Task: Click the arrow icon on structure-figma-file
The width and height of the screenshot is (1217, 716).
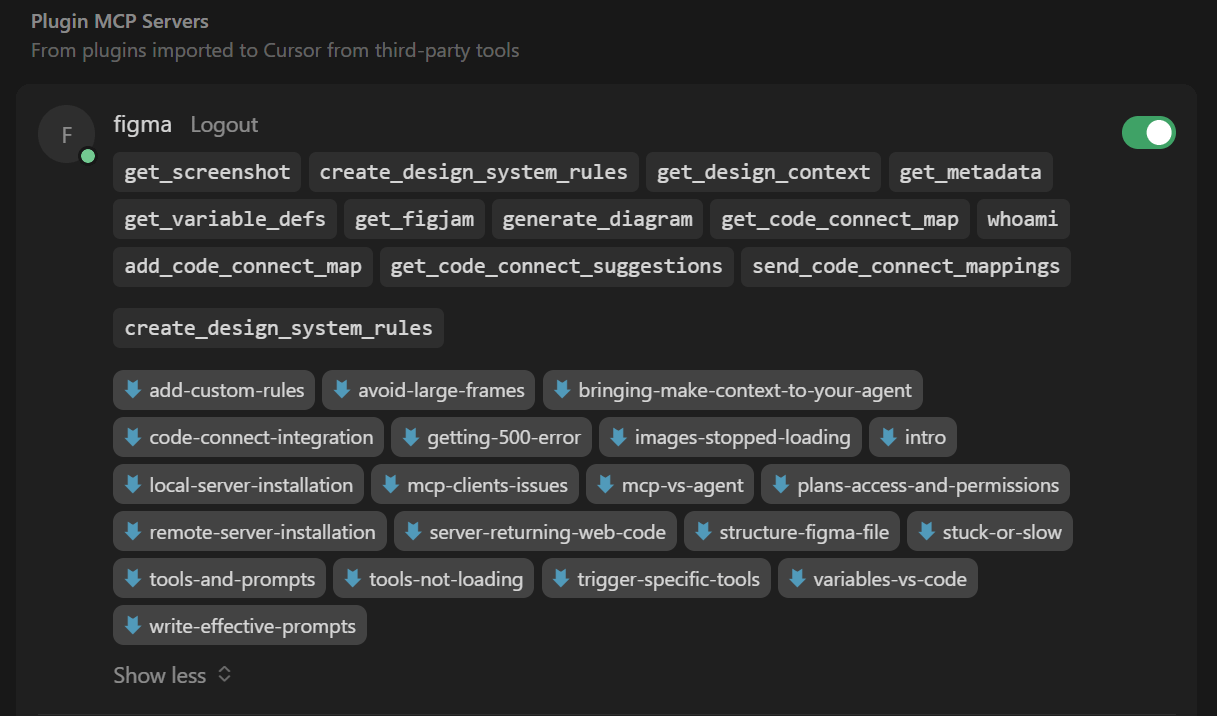Action: tap(703, 531)
